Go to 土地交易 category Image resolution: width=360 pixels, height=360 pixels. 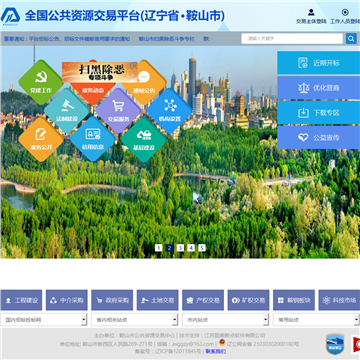click(158, 300)
